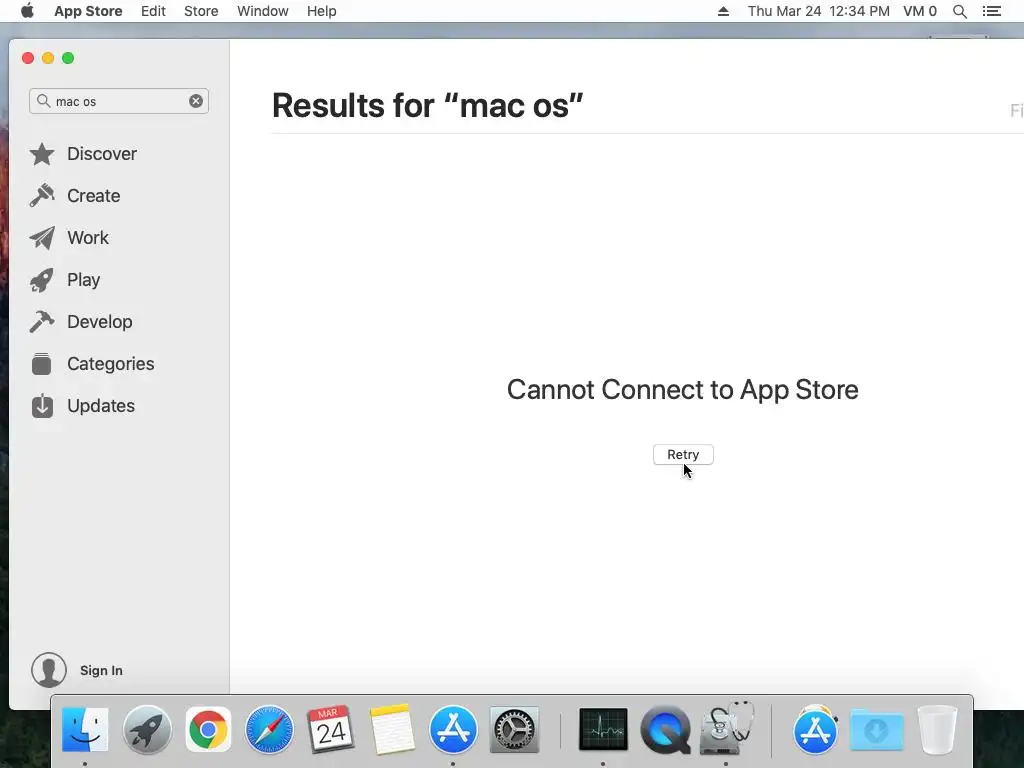Image resolution: width=1024 pixels, height=768 pixels.
Task: Launch Google Chrome from the Dock
Action: click(208, 729)
